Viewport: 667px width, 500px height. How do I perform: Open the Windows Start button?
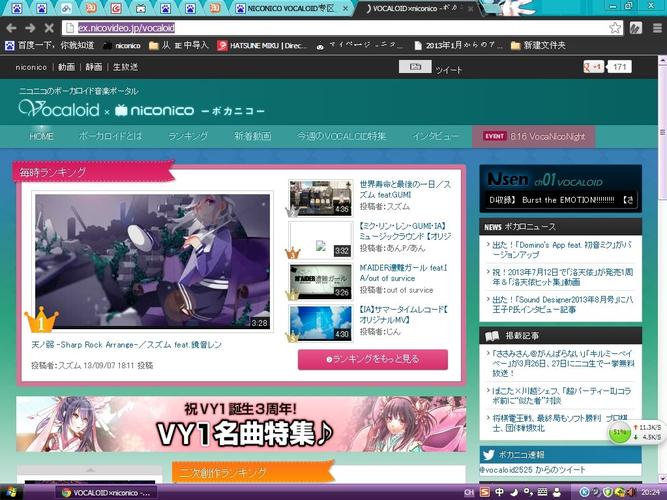pyautogui.click(x=11, y=492)
